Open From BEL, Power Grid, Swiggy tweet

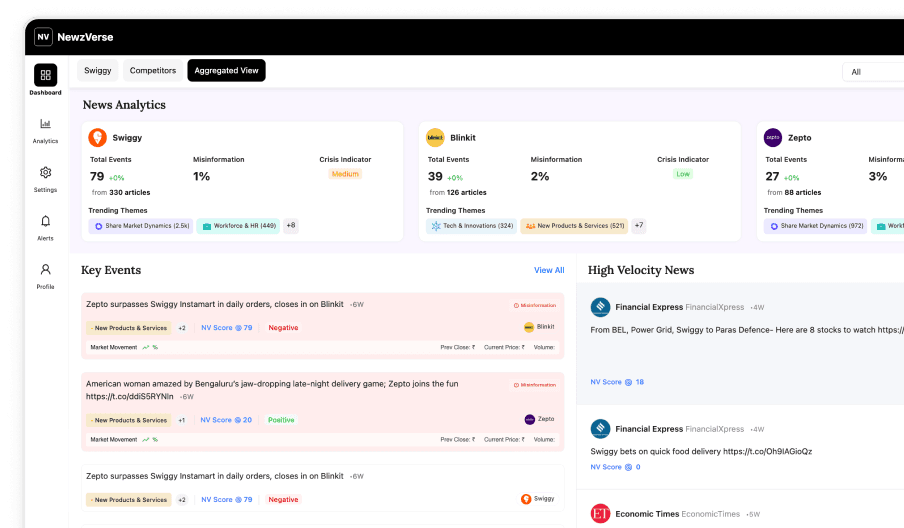[x=747, y=330]
